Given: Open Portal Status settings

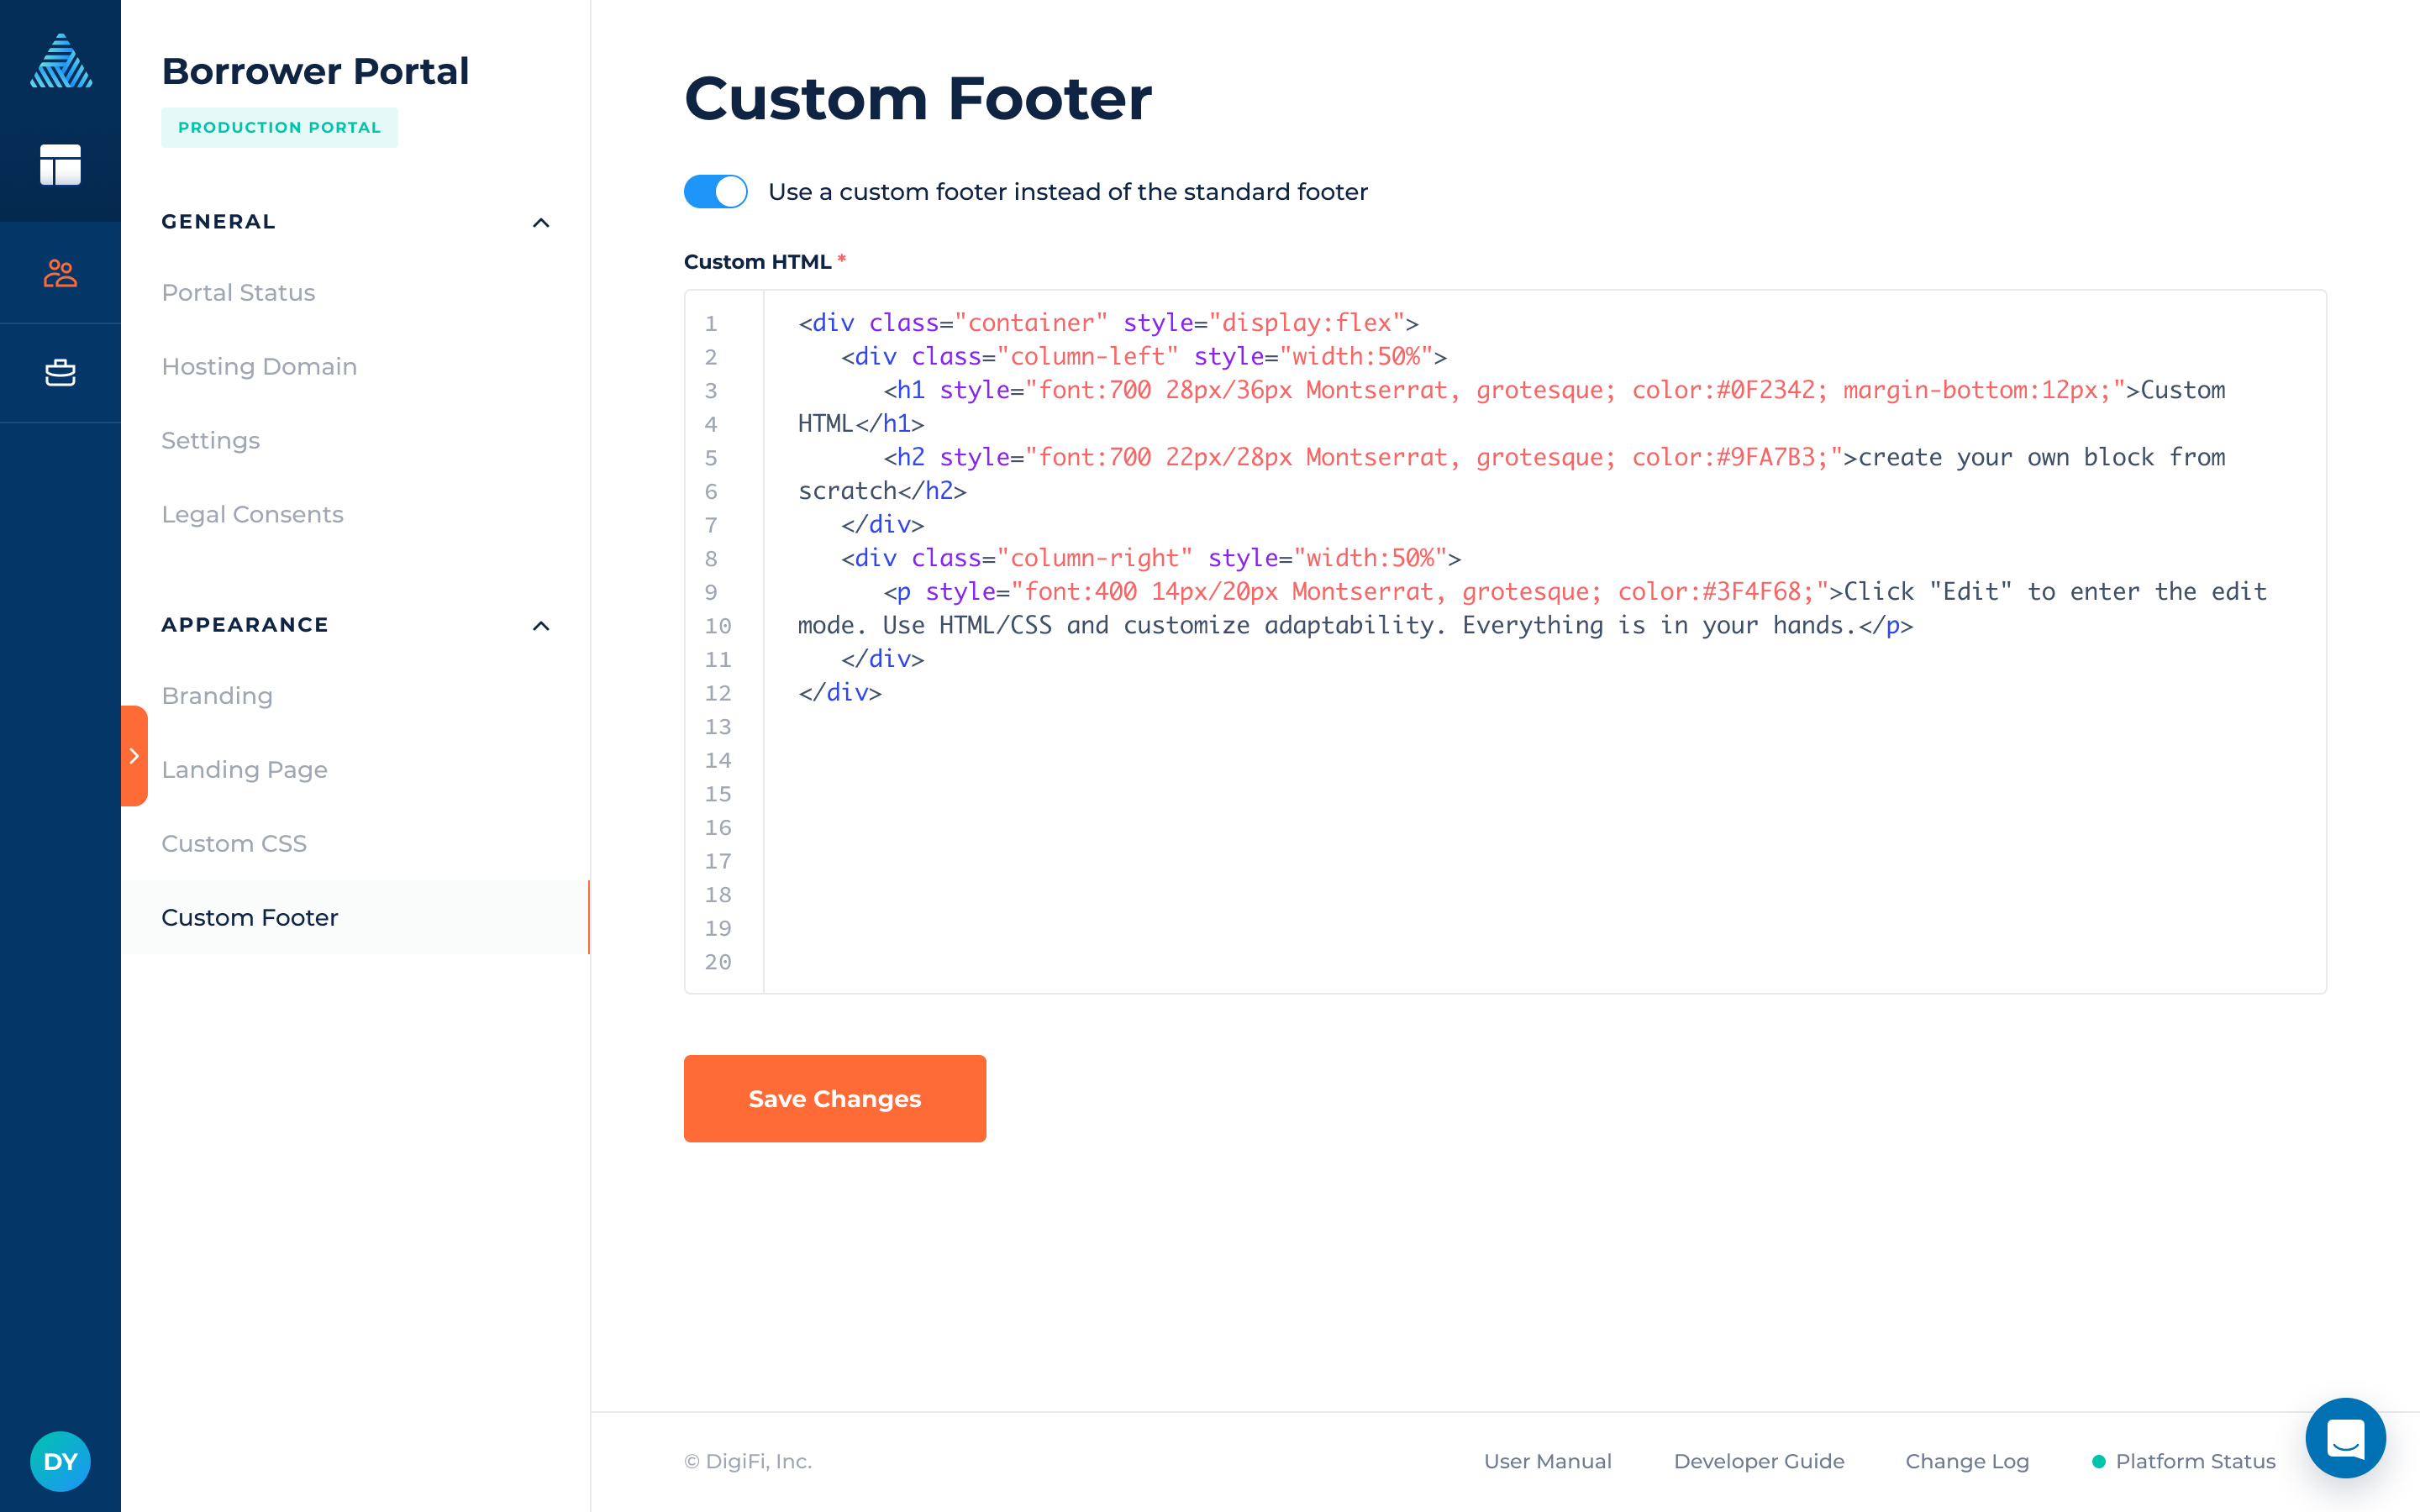Looking at the screenshot, I should pyautogui.click(x=238, y=293).
